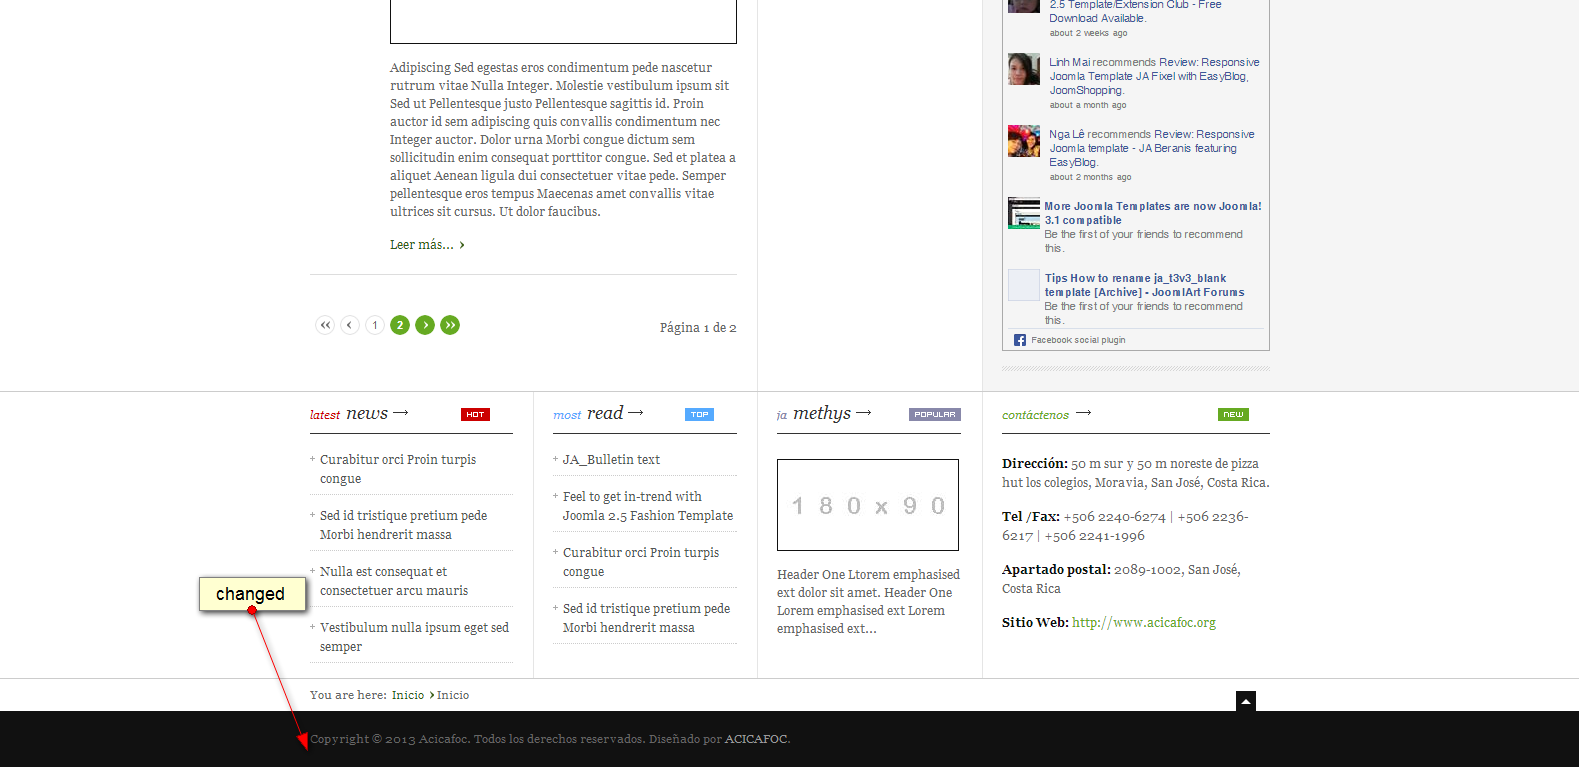The width and height of the screenshot is (1579, 767).
Task: Open 'Sed id tristique pretium pede' in most read
Action: [x=646, y=618]
